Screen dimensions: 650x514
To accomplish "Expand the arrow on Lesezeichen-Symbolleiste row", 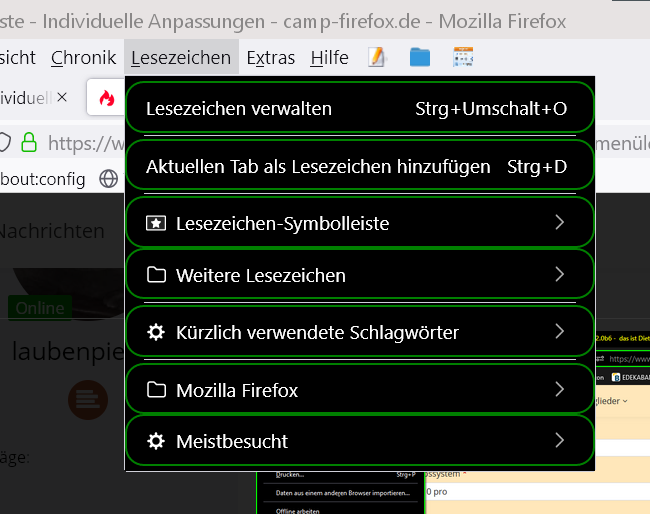I will [x=560, y=223].
